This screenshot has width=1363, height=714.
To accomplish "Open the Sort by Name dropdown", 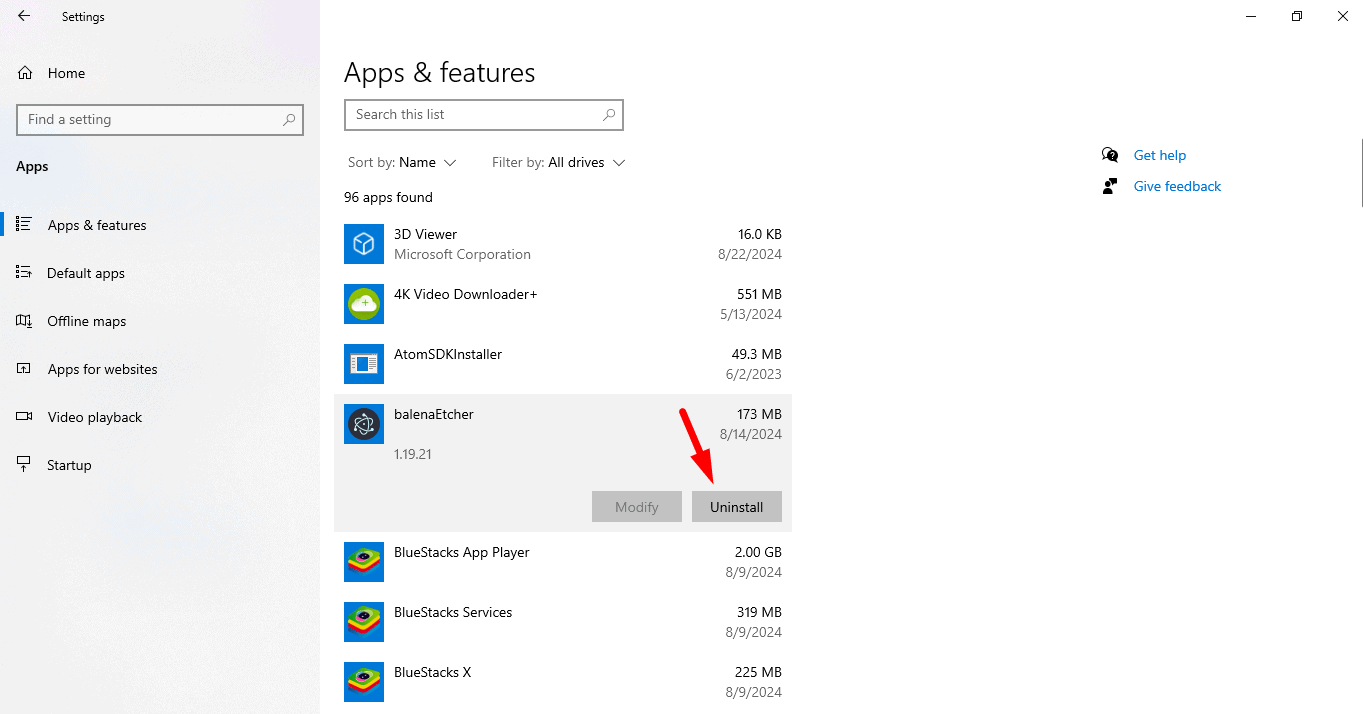I will pyautogui.click(x=402, y=162).
